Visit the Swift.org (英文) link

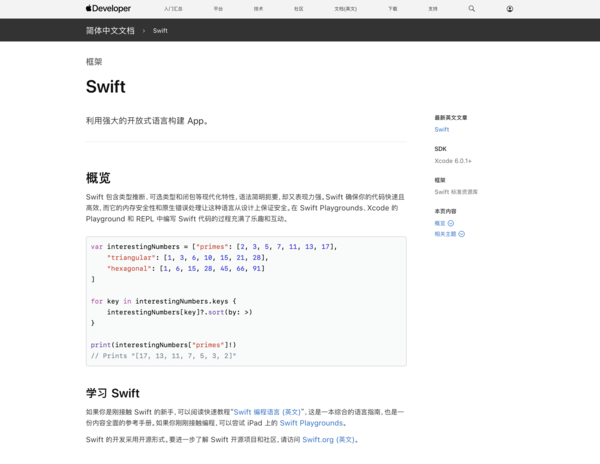pyautogui.click(x=328, y=440)
